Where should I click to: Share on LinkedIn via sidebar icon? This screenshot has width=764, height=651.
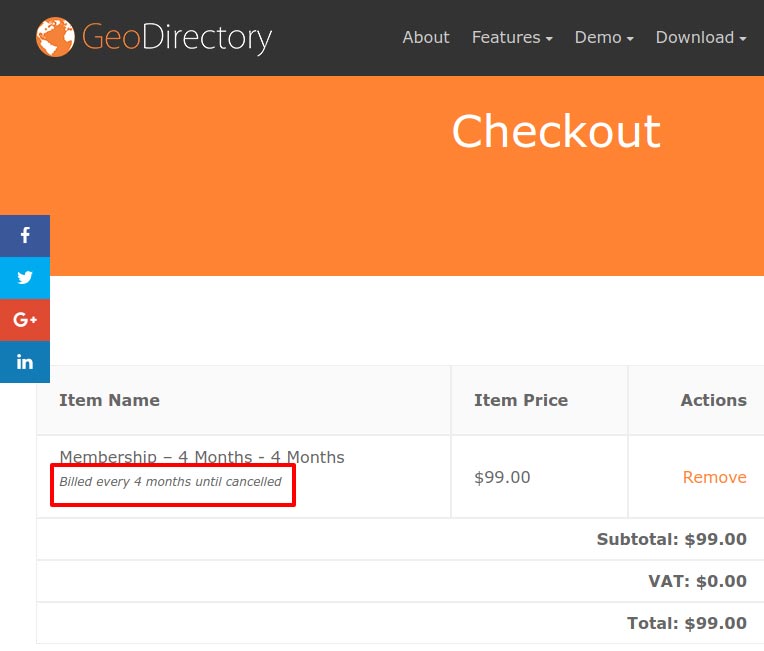[25, 362]
